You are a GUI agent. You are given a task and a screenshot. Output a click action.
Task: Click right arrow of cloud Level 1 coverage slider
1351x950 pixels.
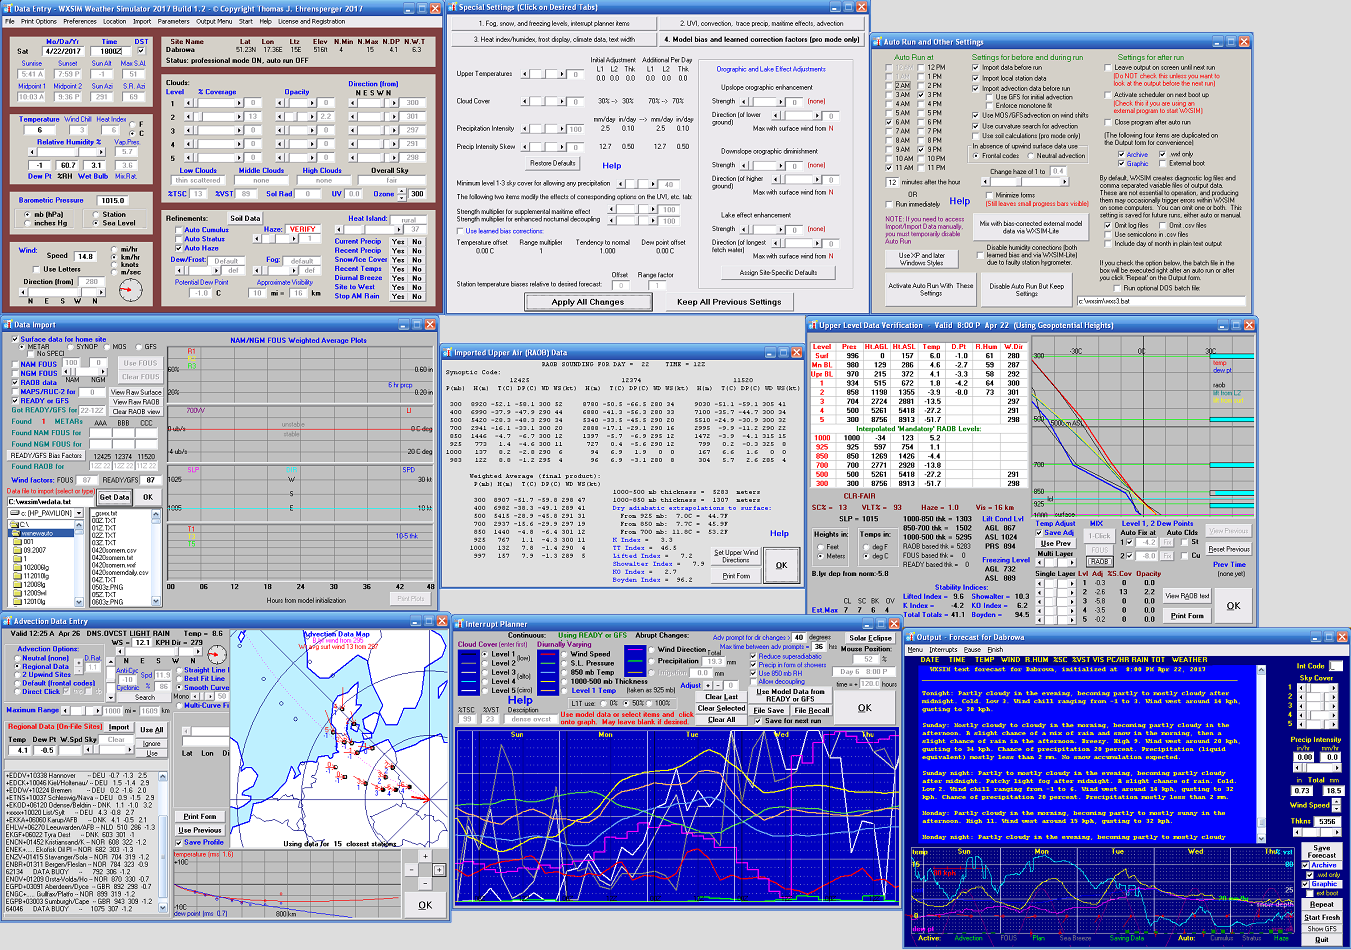tap(240, 102)
